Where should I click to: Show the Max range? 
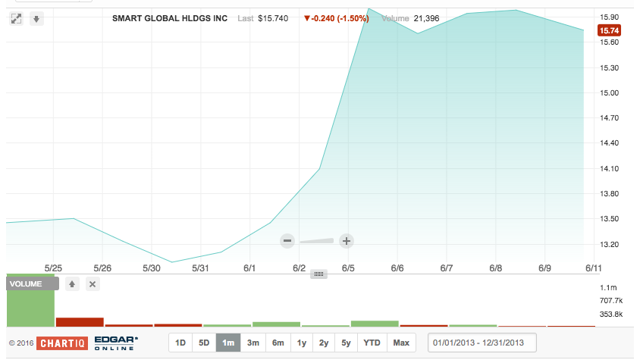click(401, 343)
